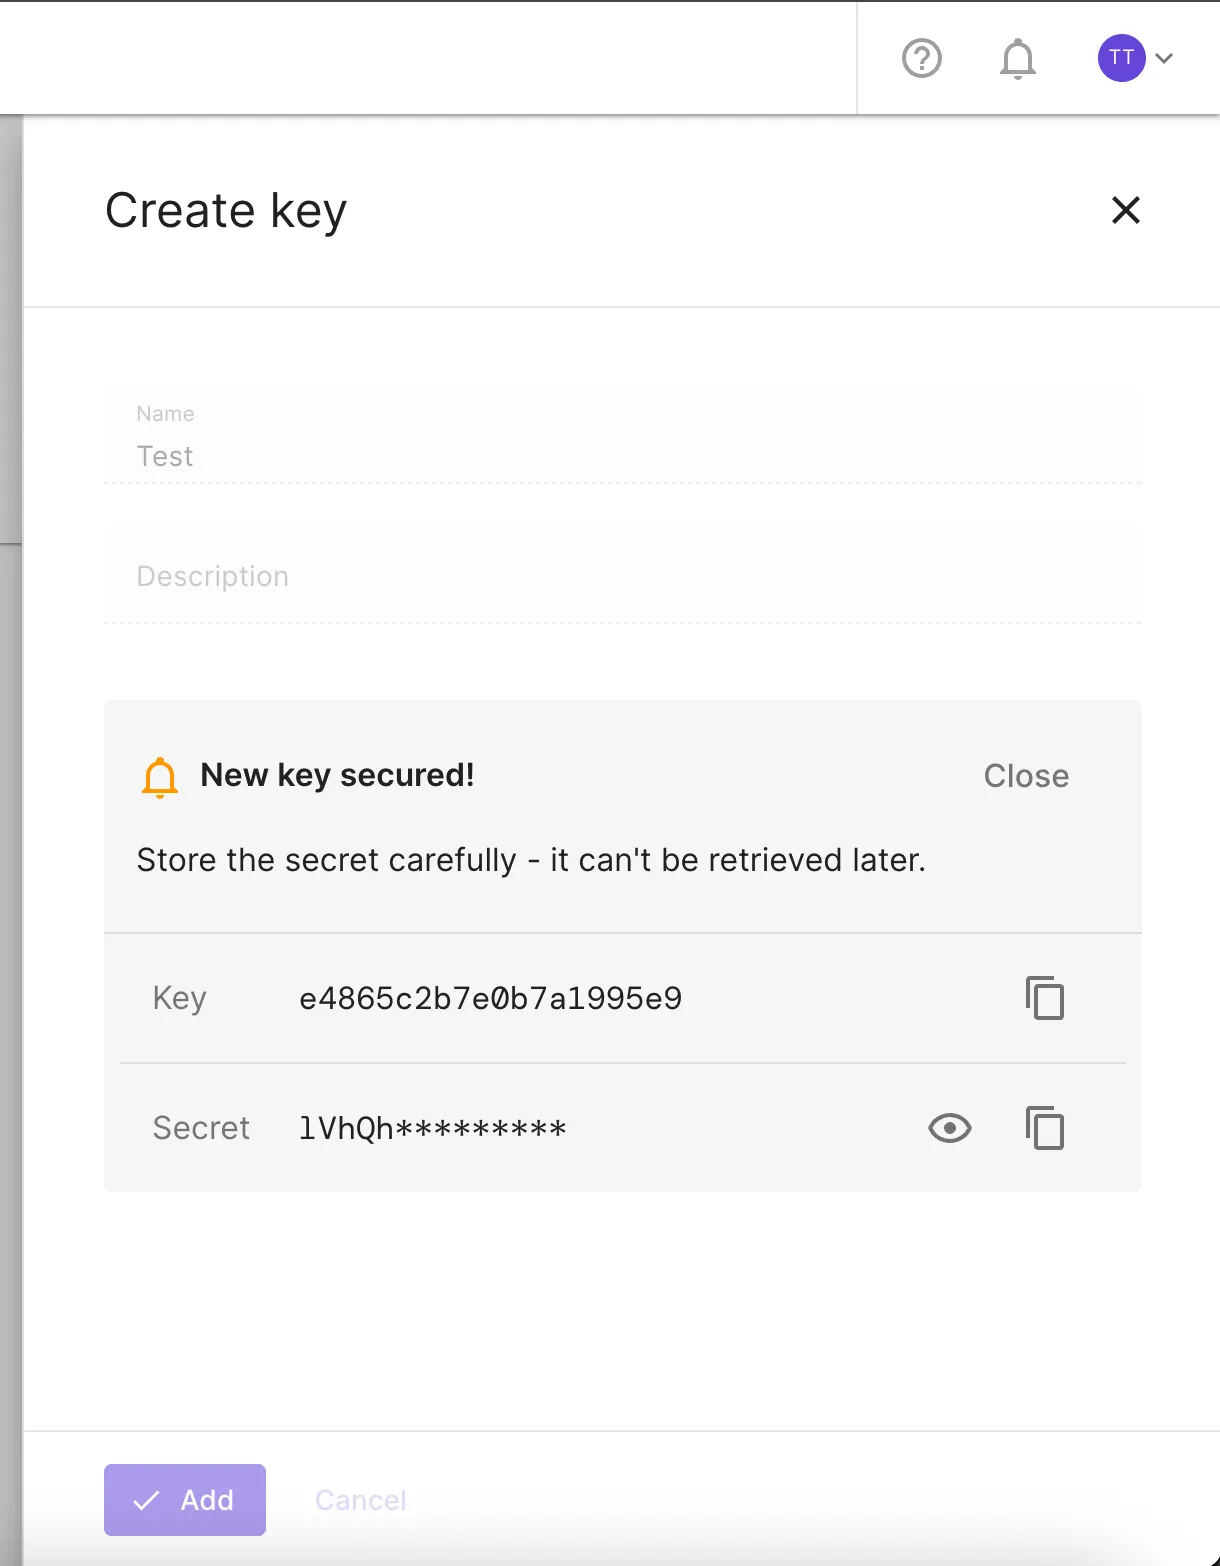Copy the Key value to clipboard

[x=1045, y=998]
